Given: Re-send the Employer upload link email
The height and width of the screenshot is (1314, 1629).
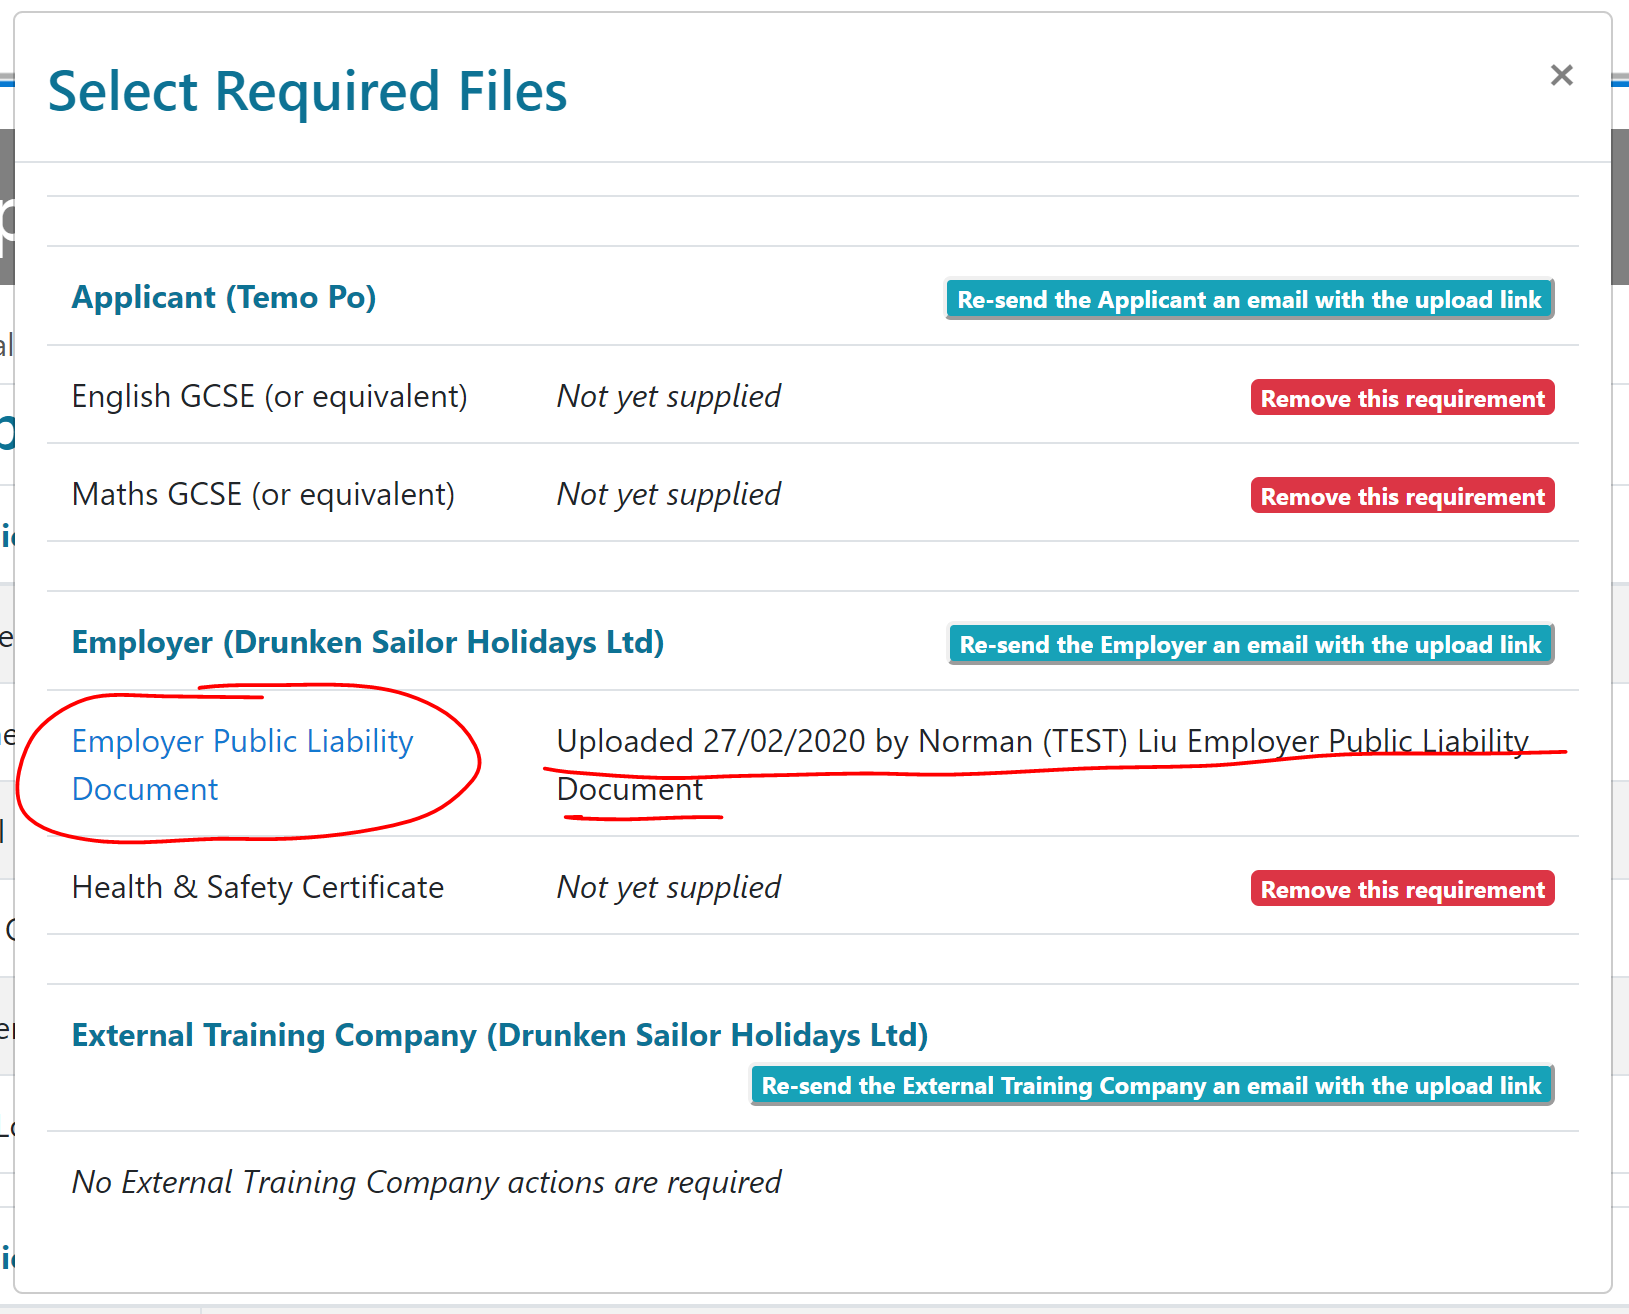Looking at the screenshot, I should tap(1250, 645).
